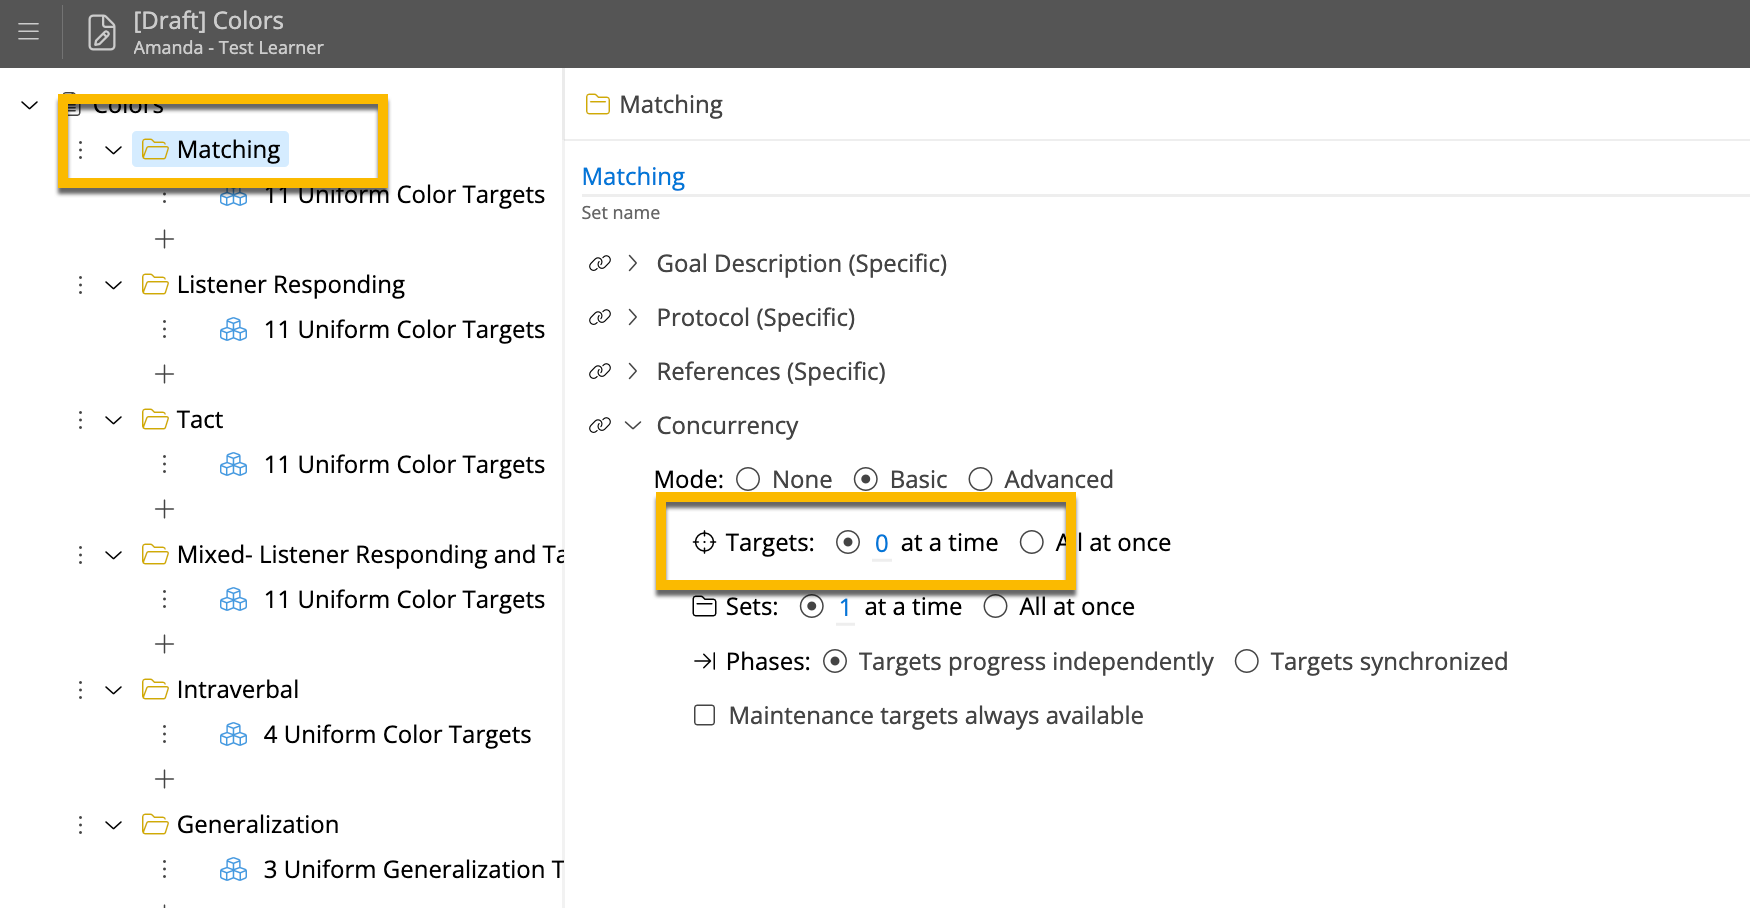Select the Tact folder in the tree
The image size is (1750, 908).
[x=200, y=419]
